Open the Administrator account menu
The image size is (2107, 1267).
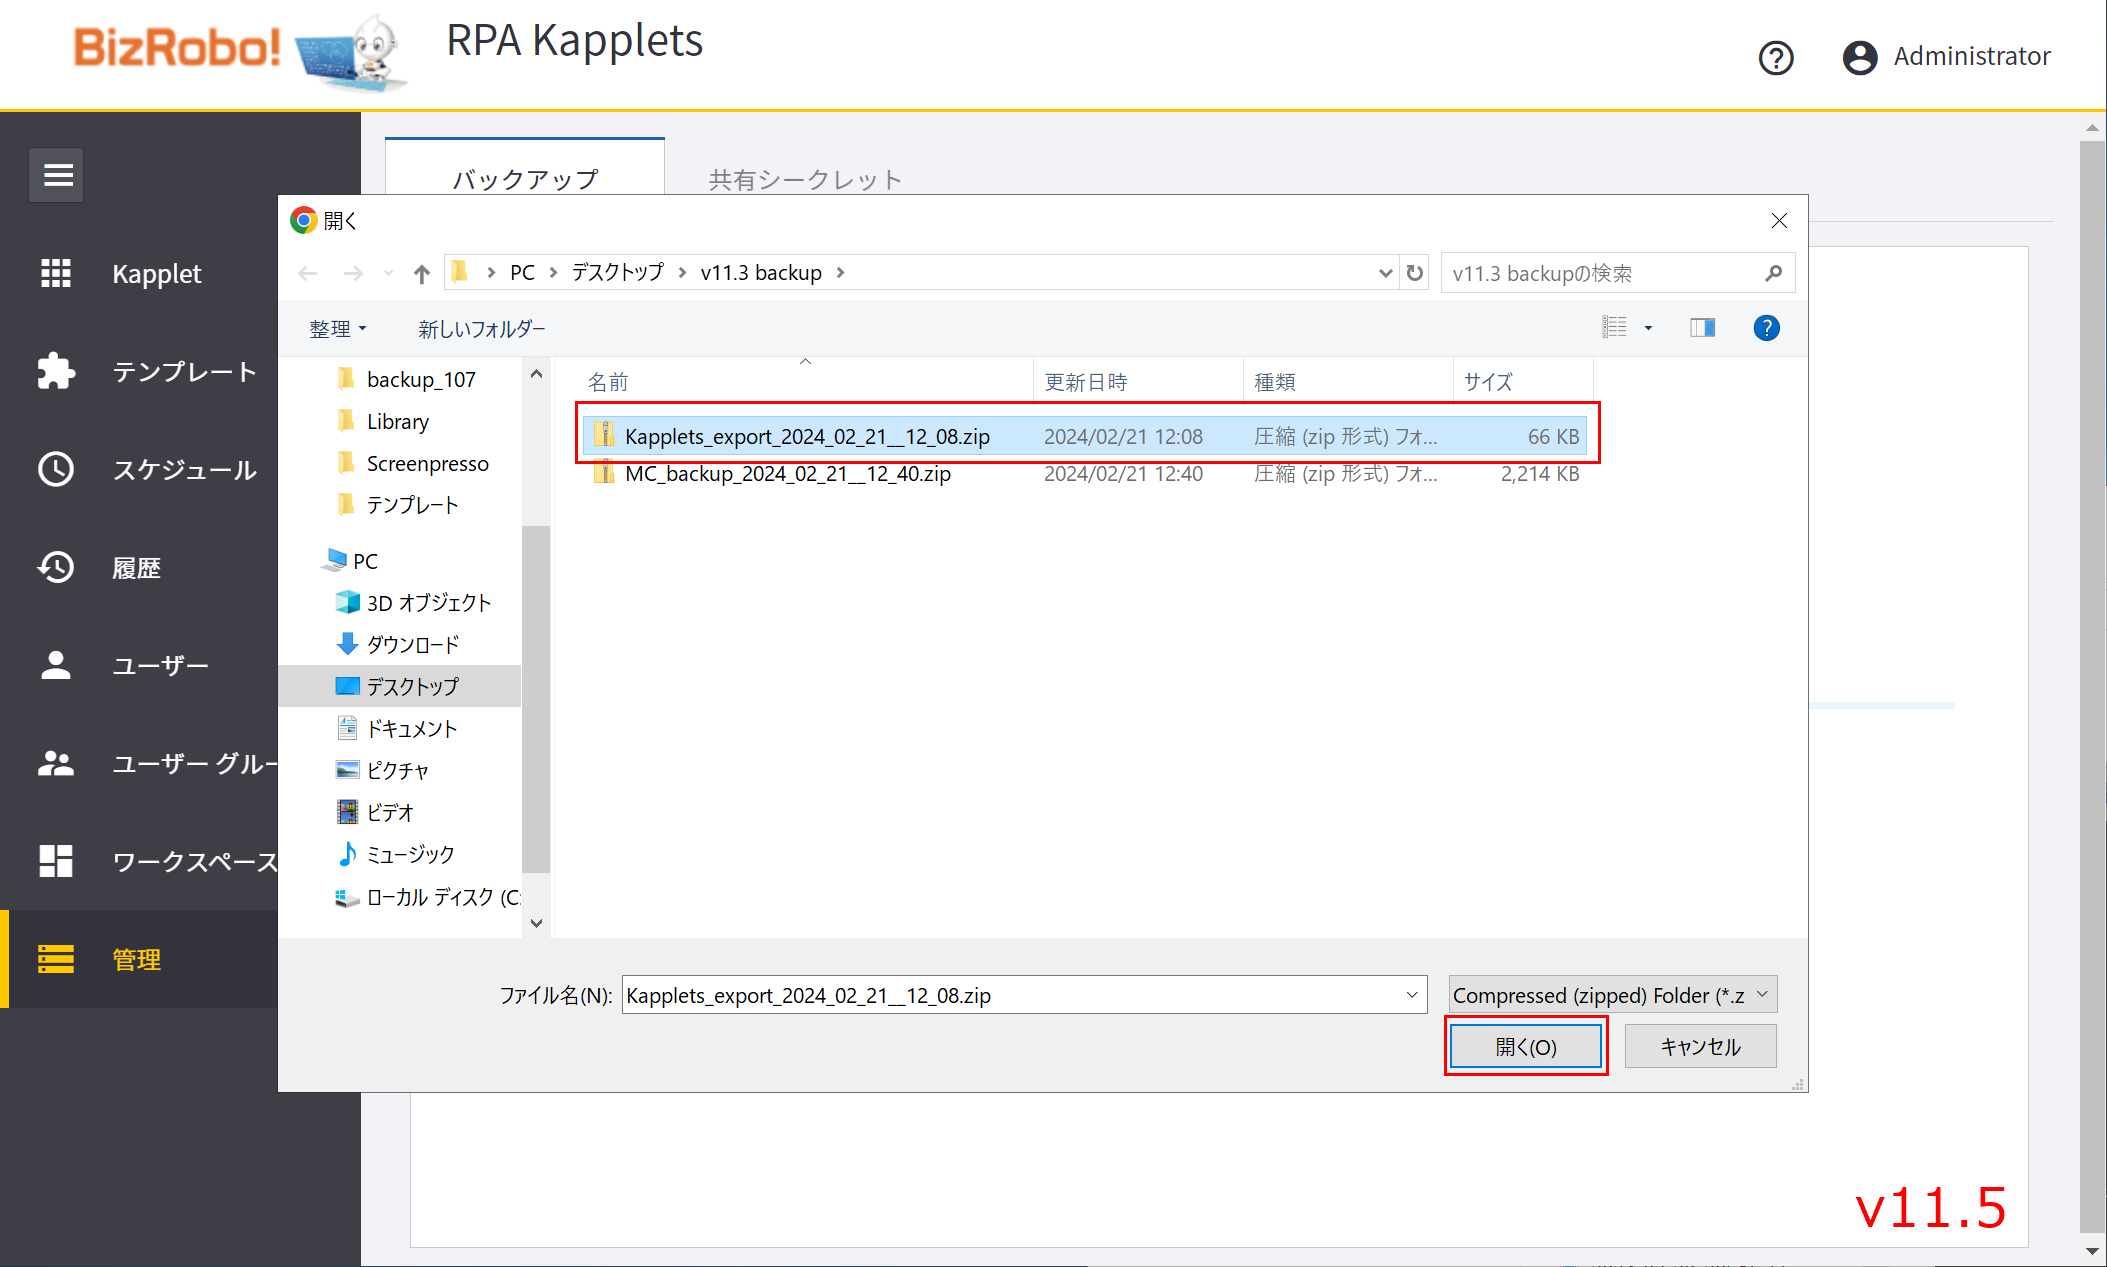point(1946,56)
